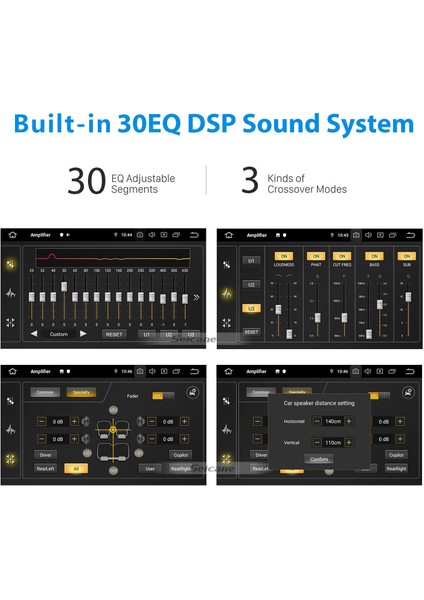The height and width of the screenshot is (600, 424).
Task: Select the highlighted U3 preset in the loudness screen
Action: pyautogui.click(x=251, y=308)
